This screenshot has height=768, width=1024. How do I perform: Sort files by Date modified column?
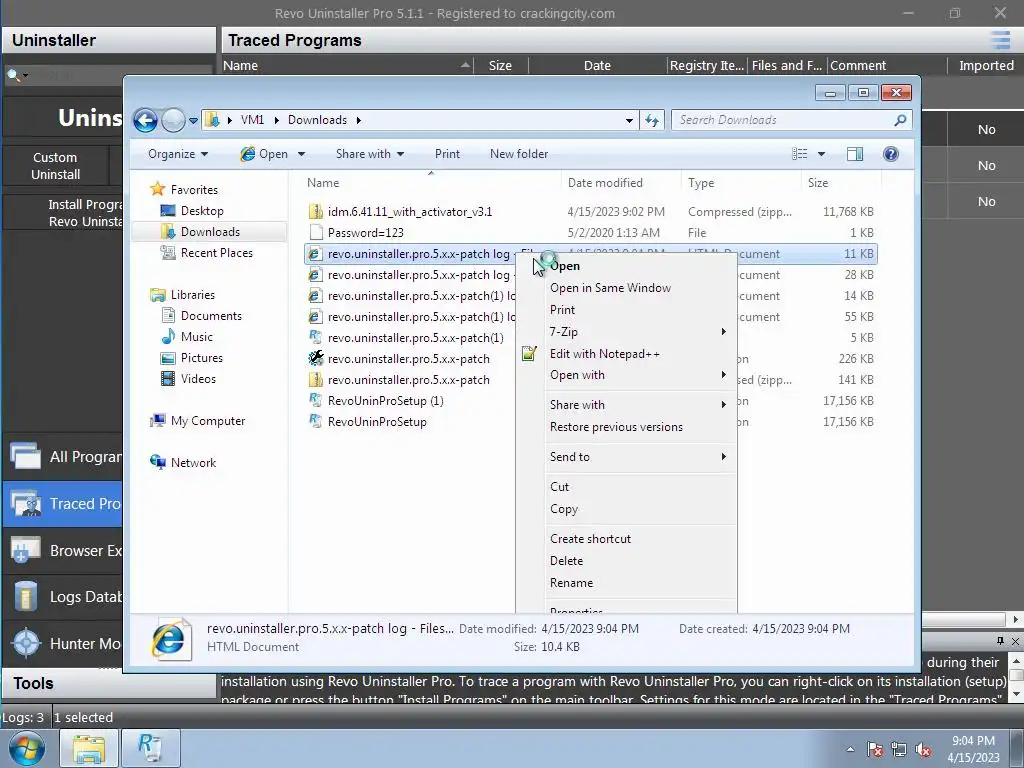point(620,183)
